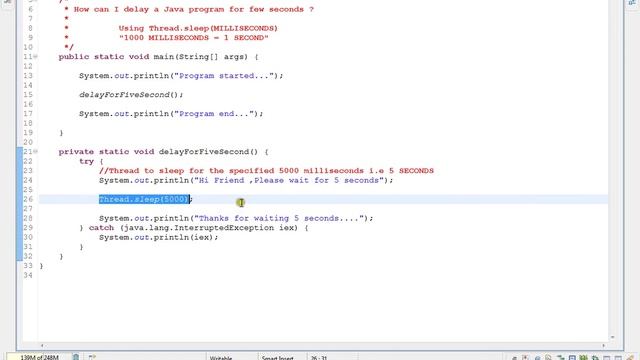Click the Writable status bar entry
The height and width of the screenshot is (360, 640).
coord(221,358)
